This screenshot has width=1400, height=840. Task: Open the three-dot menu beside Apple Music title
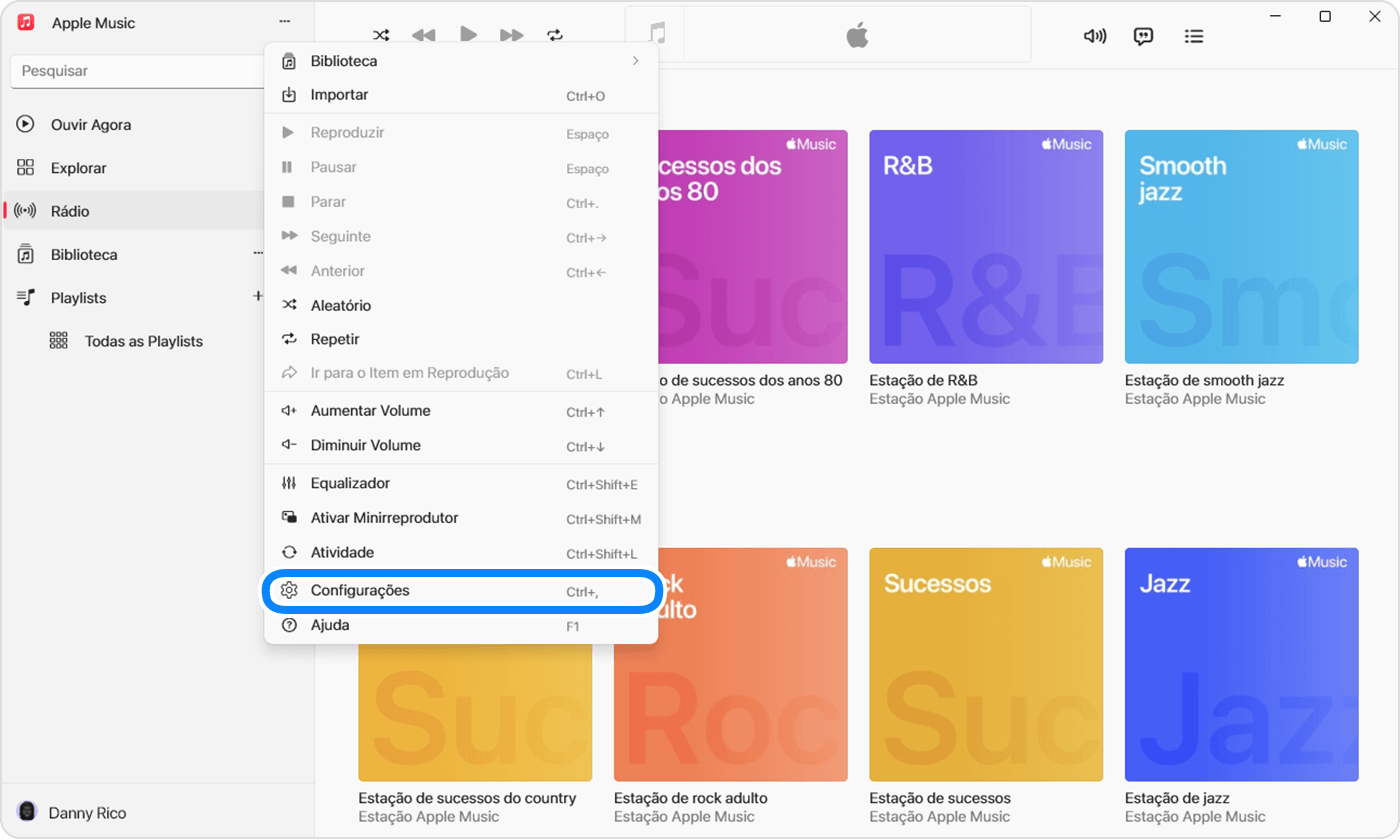pos(285,22)
